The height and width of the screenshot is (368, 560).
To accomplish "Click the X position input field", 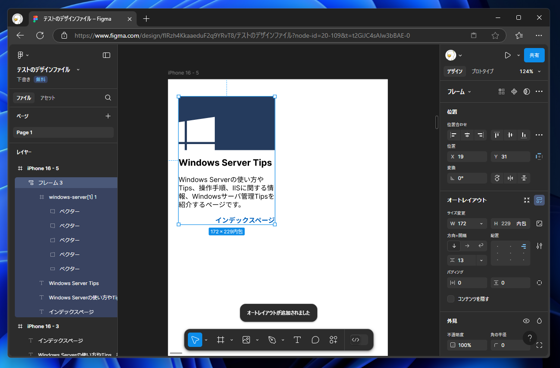I will pos(467,156).
